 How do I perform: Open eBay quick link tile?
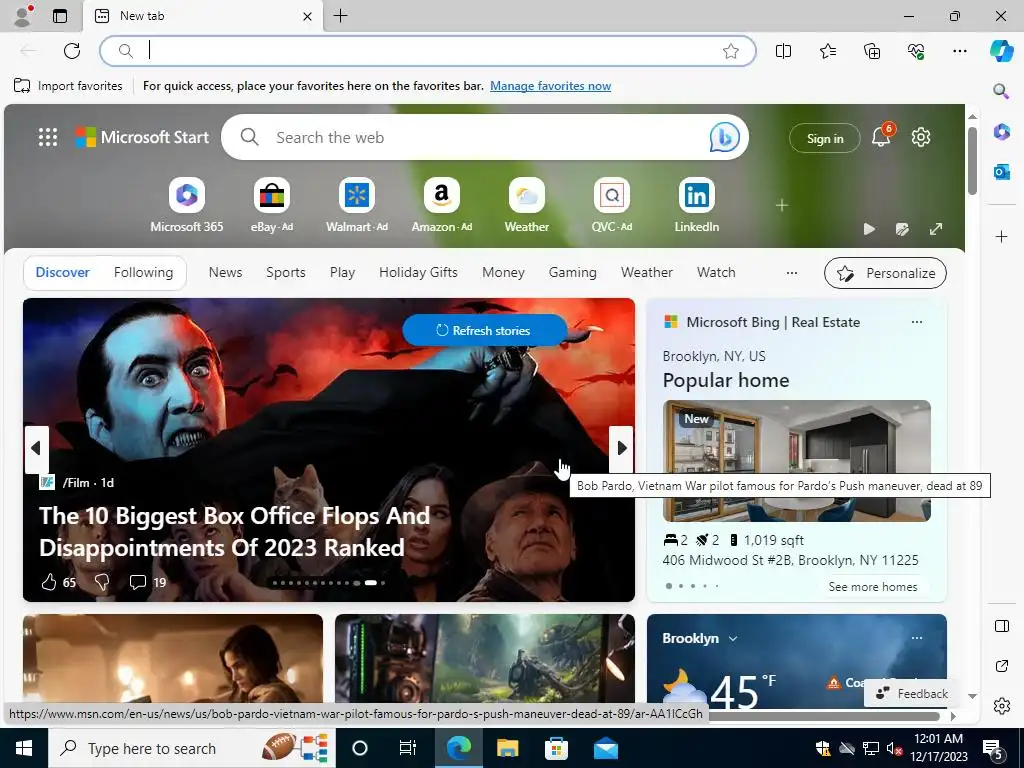tap(272, 205)
